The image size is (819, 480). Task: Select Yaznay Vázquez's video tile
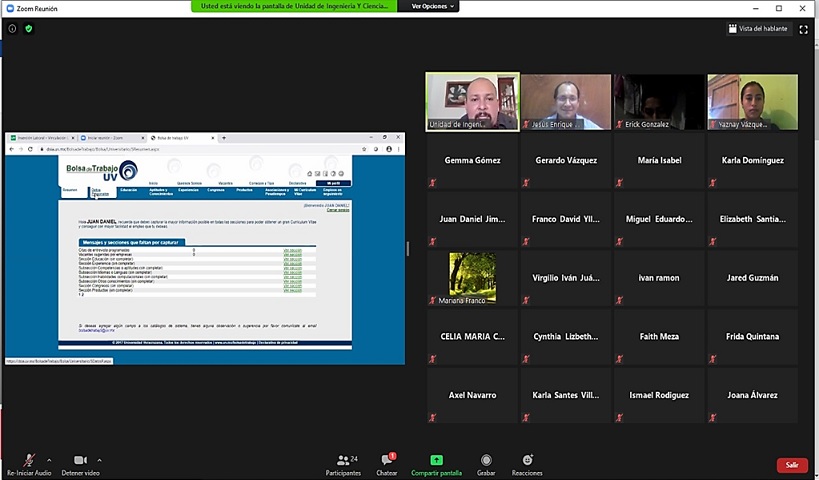tap(752, 102)
